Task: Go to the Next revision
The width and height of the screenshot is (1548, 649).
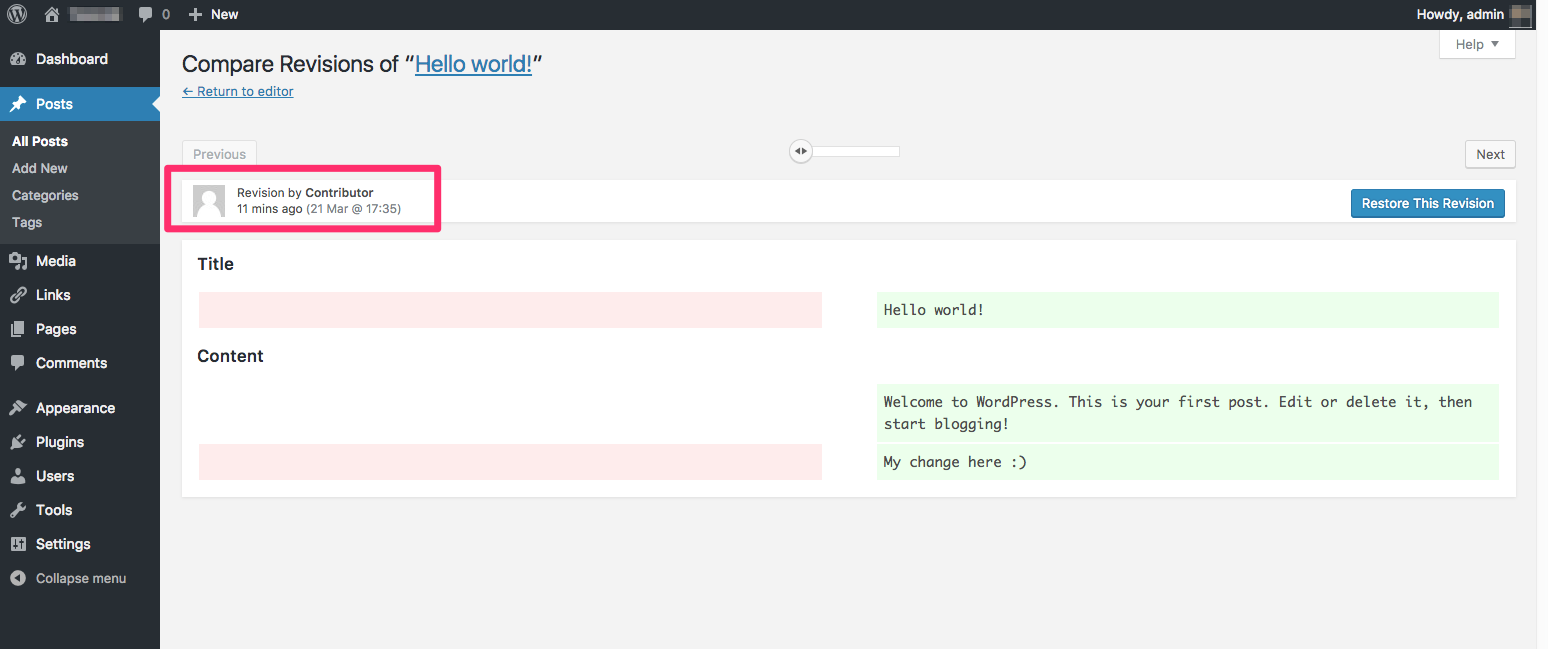Action: click(x=1490, y=154)
